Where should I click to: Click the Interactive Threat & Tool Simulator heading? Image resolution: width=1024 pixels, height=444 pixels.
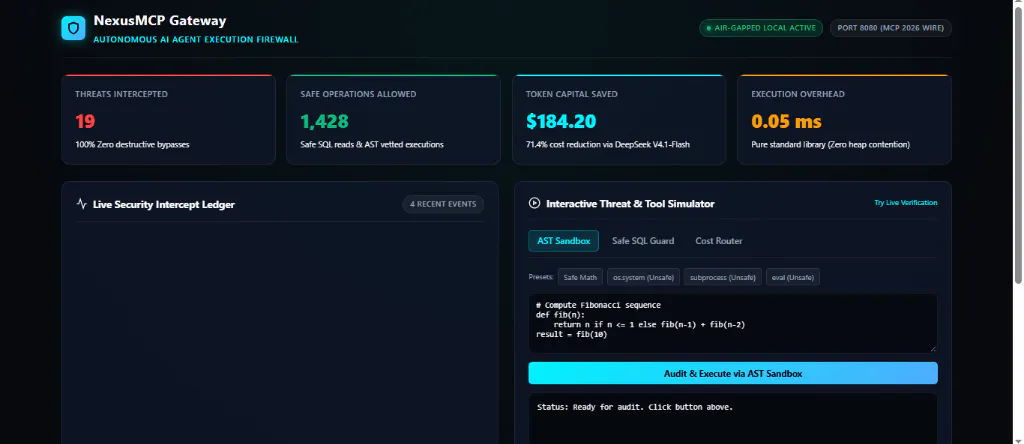630,204
